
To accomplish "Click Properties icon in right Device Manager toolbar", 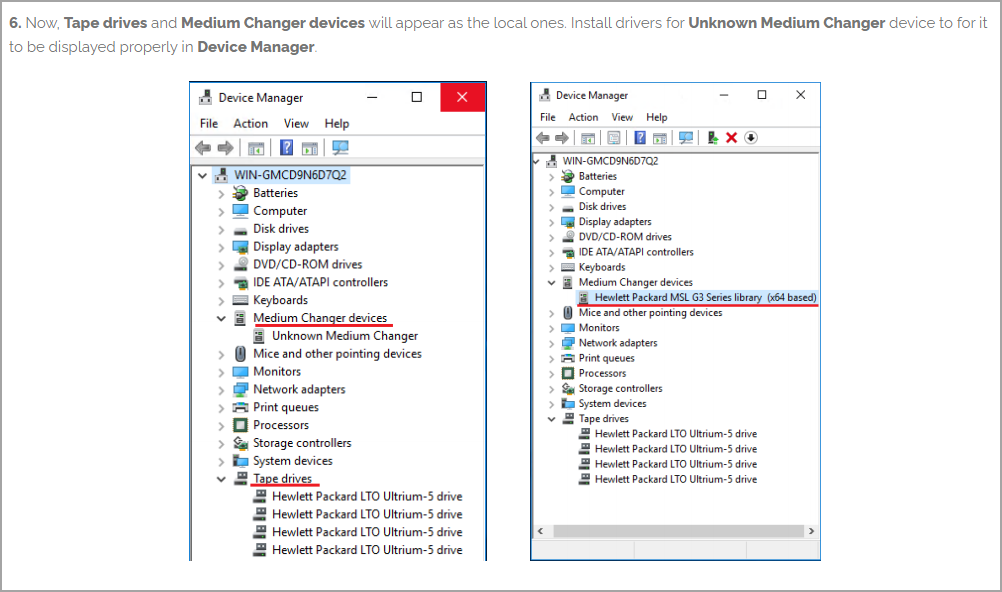I will [x=613, y=137].
